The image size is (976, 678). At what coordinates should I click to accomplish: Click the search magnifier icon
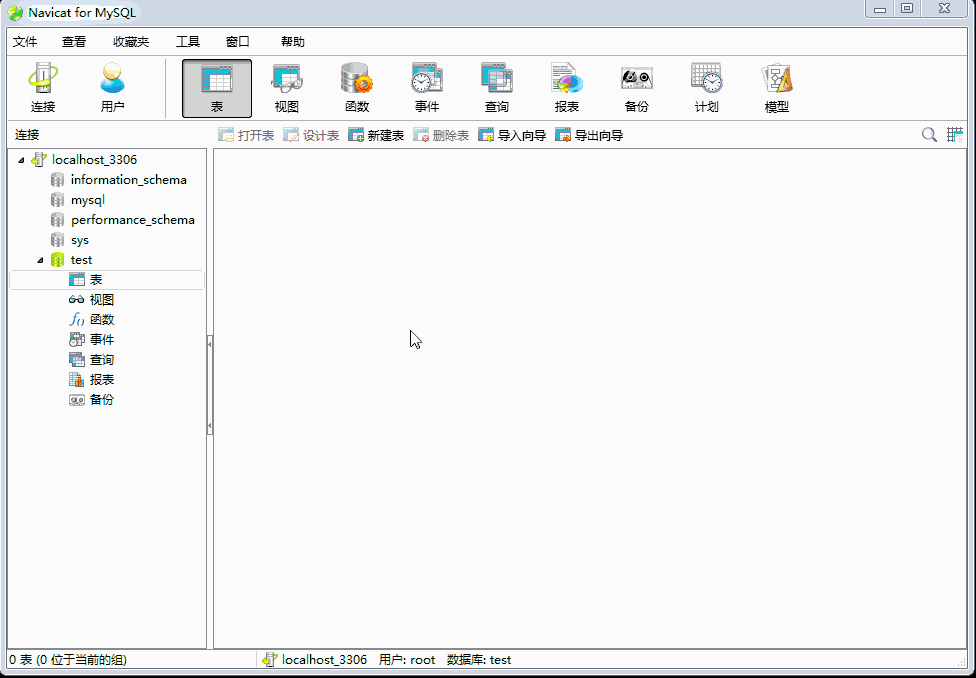[x=929, y=134]
